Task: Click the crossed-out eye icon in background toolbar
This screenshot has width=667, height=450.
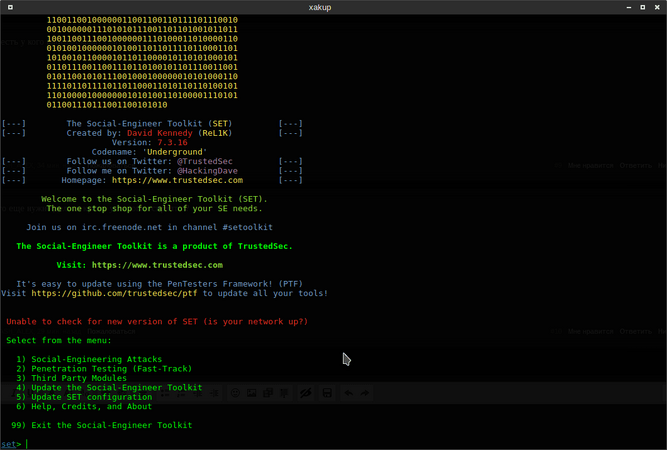Action: 305,393
